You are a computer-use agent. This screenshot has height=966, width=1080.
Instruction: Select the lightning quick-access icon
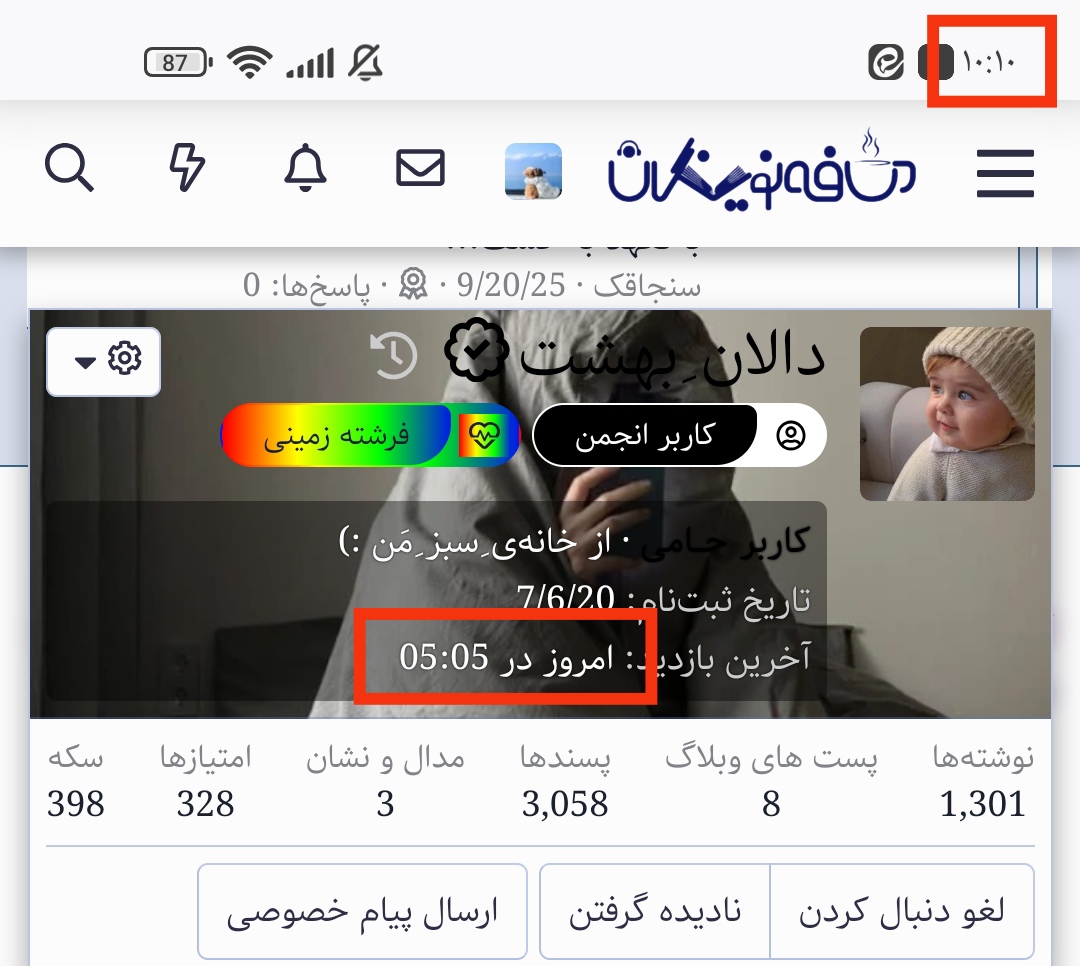pyautogui.click(x=187, y=169)
